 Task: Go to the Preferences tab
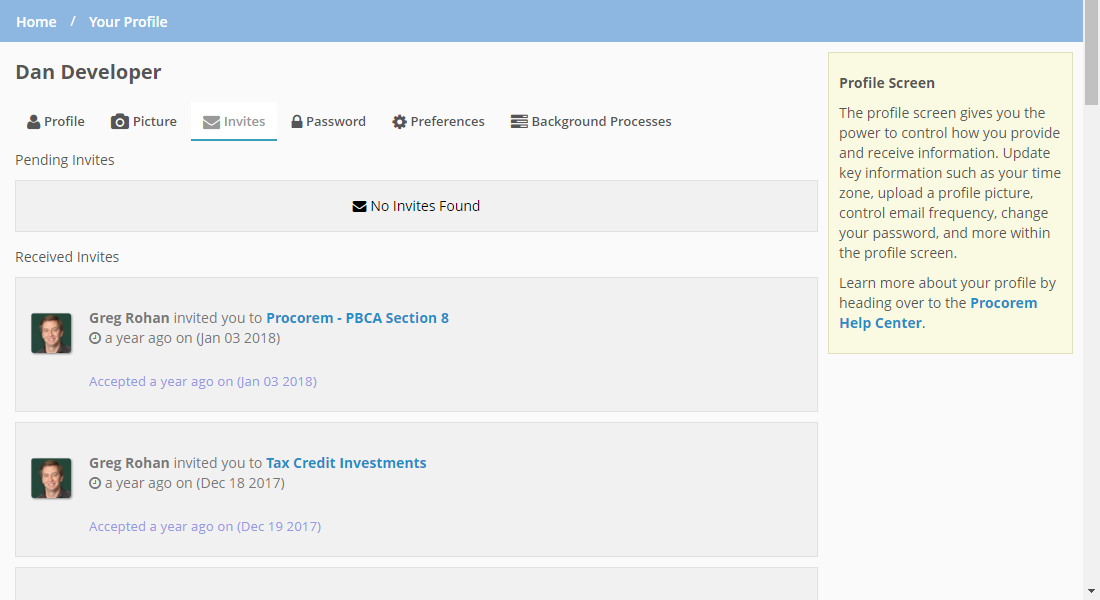tap(438, 121)
